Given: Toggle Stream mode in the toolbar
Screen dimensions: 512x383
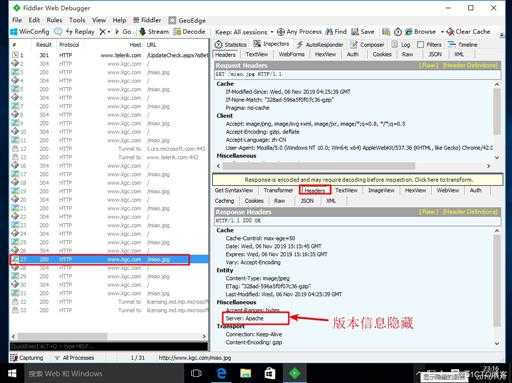Looking at the screenshot, I should (154, 32).
